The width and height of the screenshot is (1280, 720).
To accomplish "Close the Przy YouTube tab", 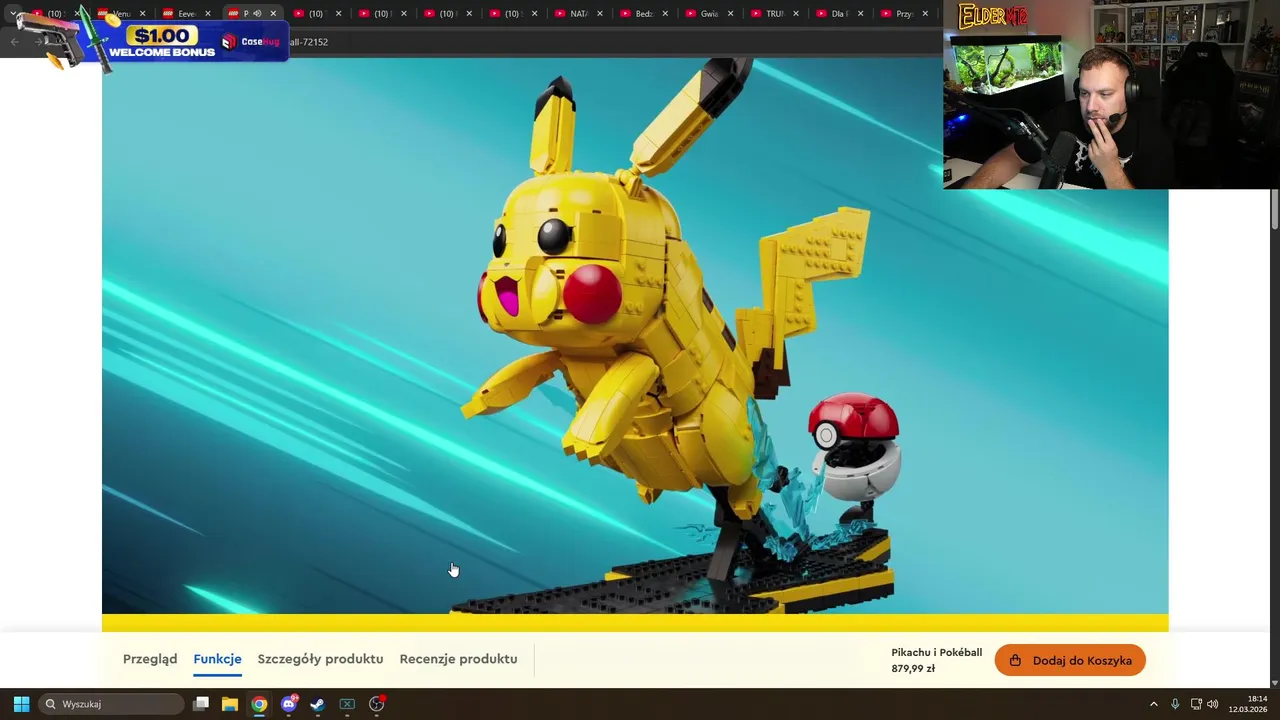I will tap(925, 14).
